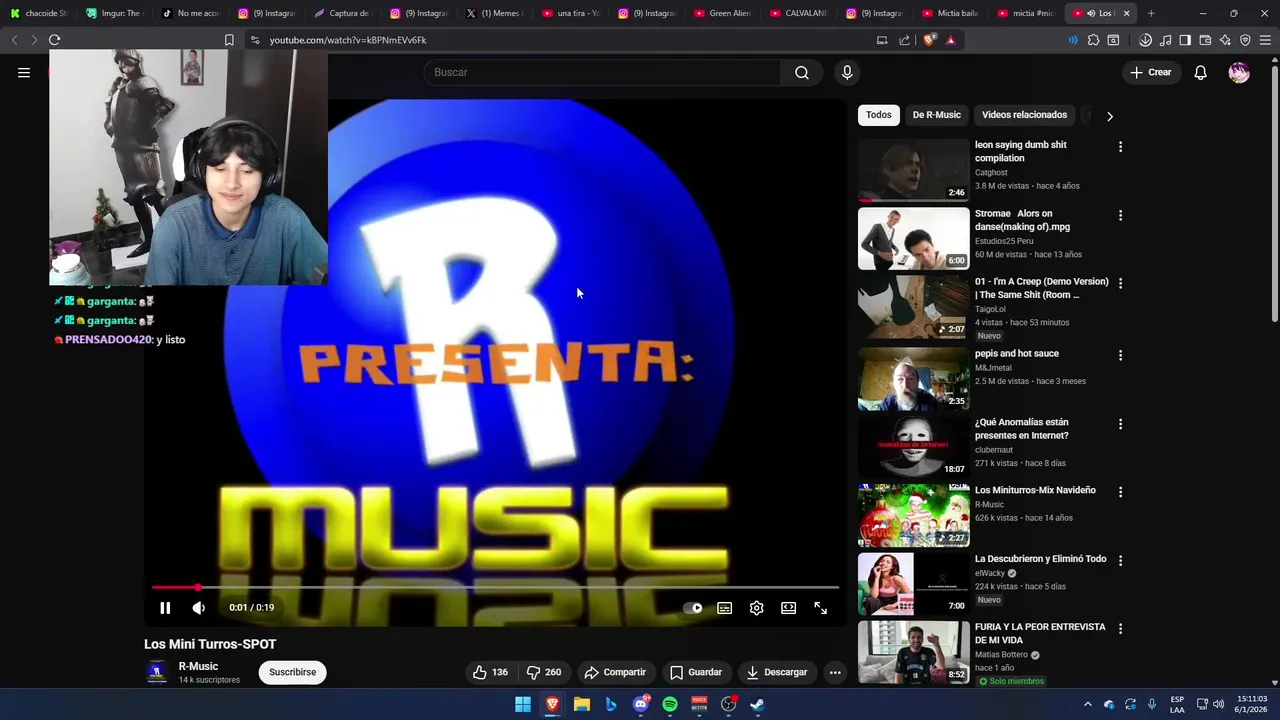Open options for I'm A Creep Demo video
The height and width of the screenshot is (720, 1280).
tap(1120, 283)
